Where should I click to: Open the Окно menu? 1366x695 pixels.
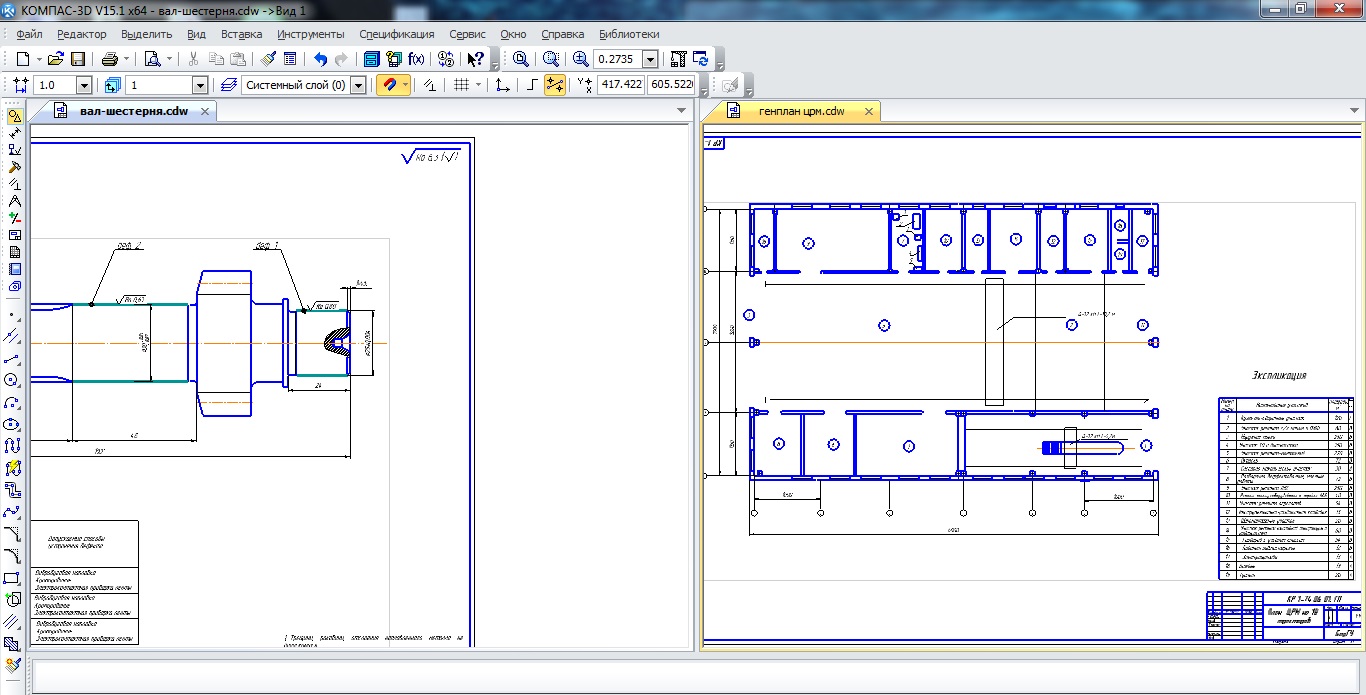click(513, 34)
